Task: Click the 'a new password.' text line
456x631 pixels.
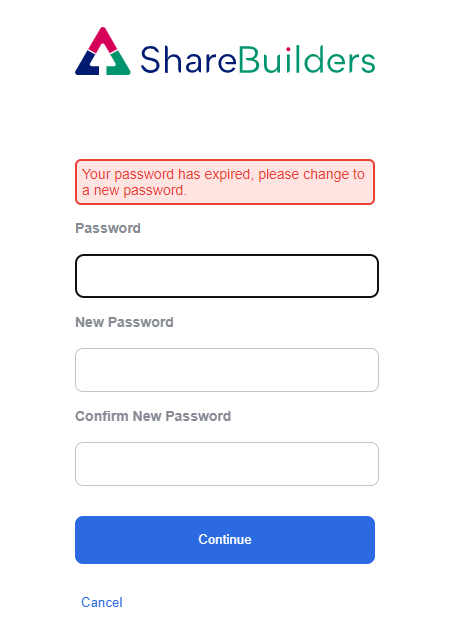Action: click(134, 190)
